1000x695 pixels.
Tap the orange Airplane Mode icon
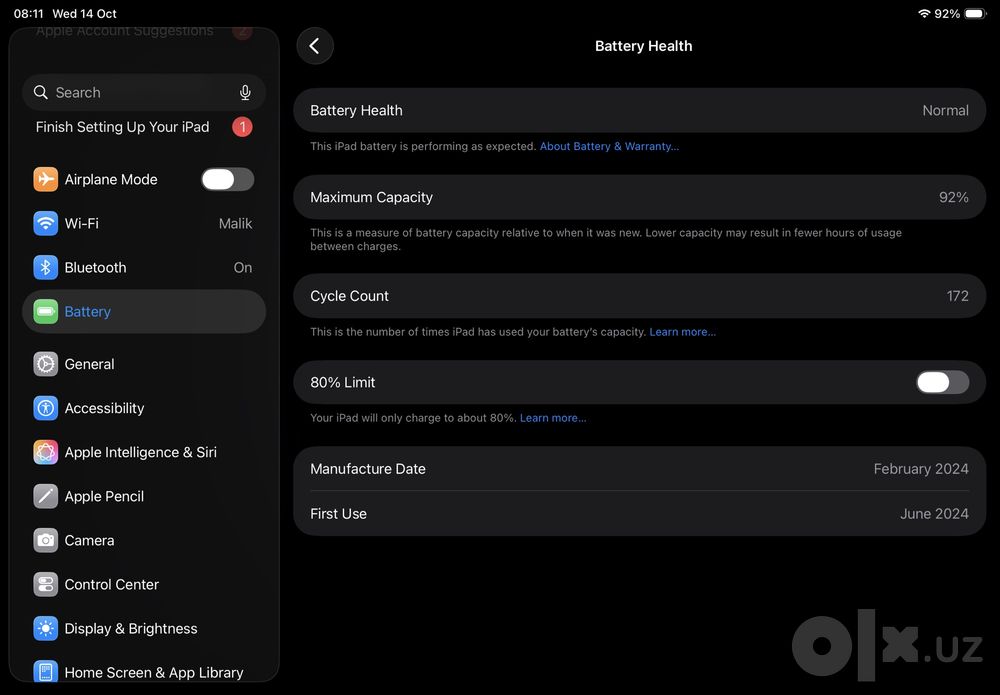click(45, 179)
